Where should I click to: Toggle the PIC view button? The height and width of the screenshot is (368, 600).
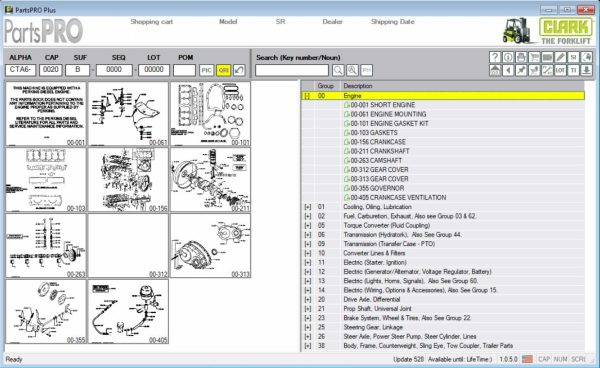pos(206,70)
